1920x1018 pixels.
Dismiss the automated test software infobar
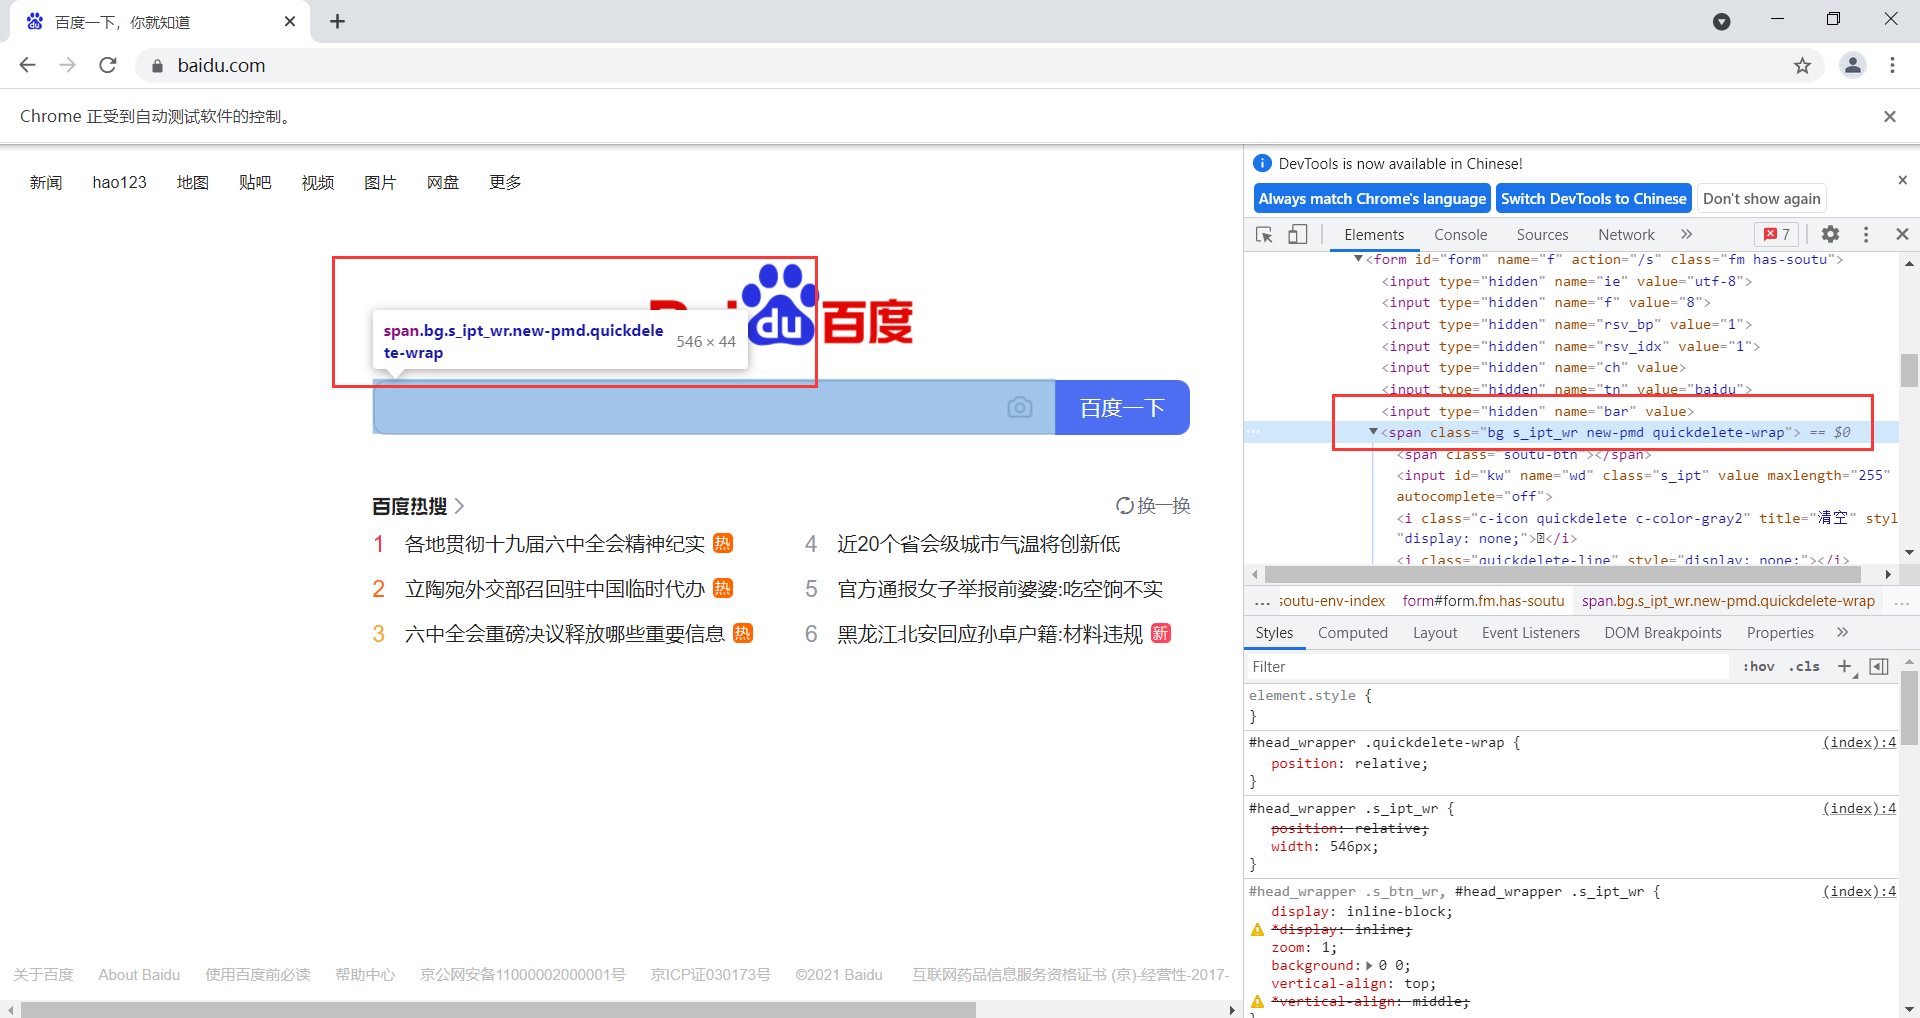pyautogui.click(x=1889, y=116)
